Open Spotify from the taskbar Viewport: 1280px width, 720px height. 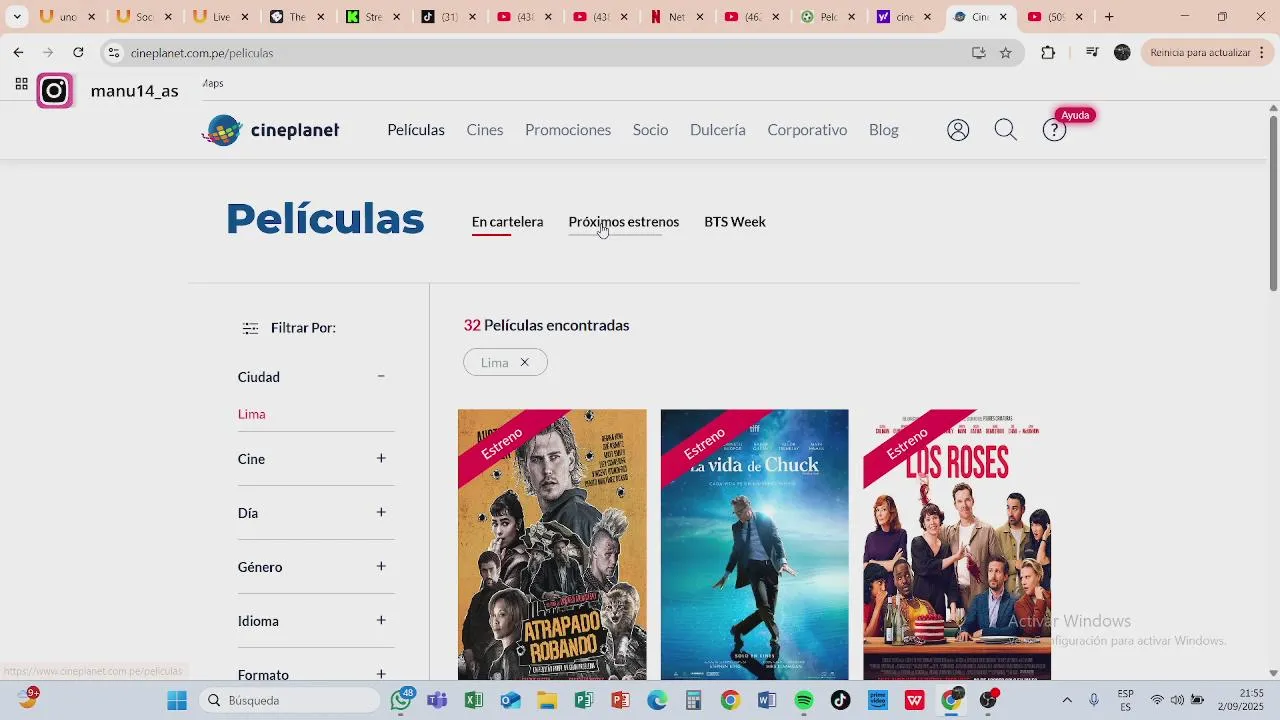(804, 701)
